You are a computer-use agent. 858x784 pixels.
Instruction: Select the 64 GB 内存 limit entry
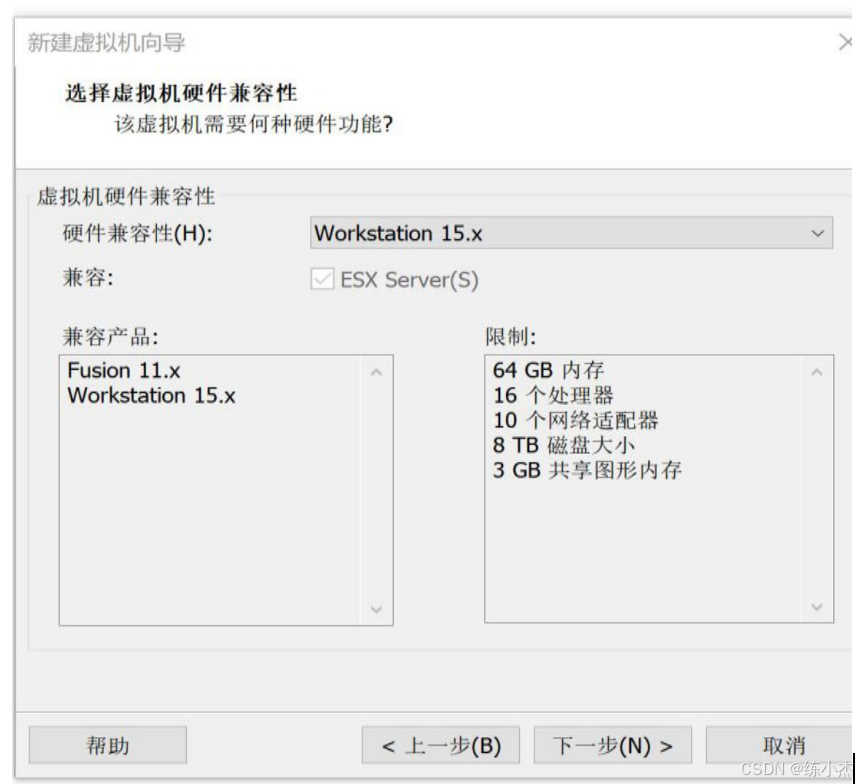[x=548, y=370]
